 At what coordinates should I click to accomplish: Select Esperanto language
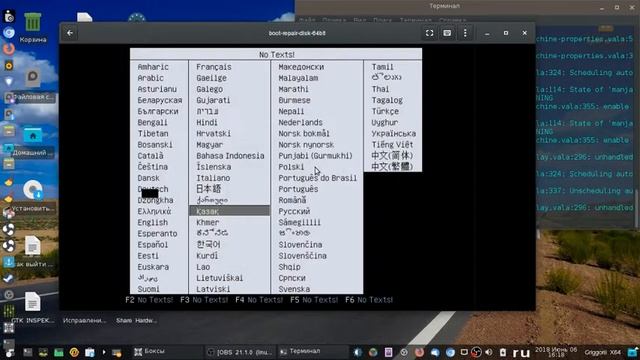157,234
